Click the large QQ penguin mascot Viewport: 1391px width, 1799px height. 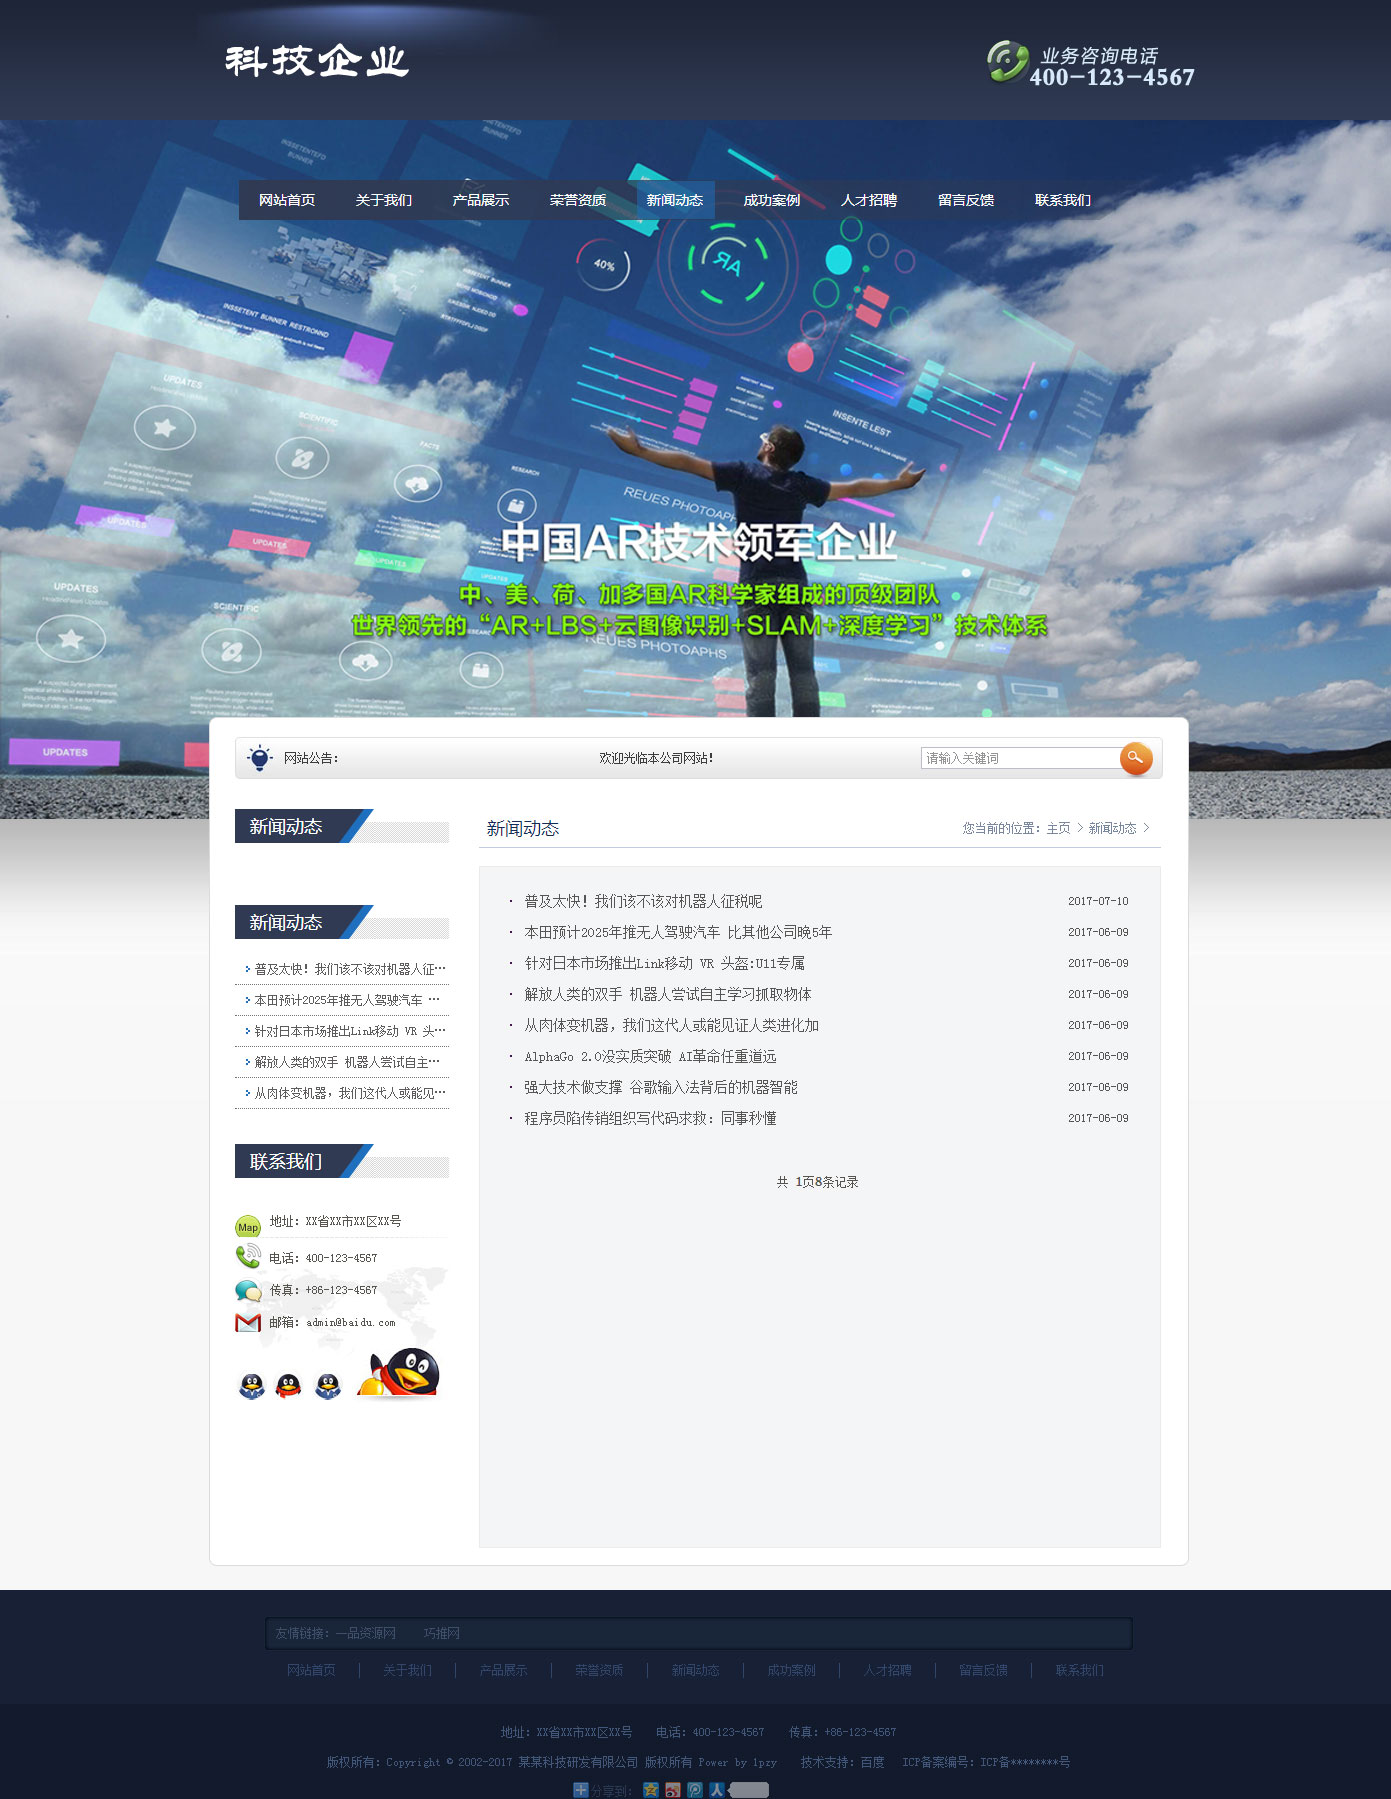point(403,1373)
